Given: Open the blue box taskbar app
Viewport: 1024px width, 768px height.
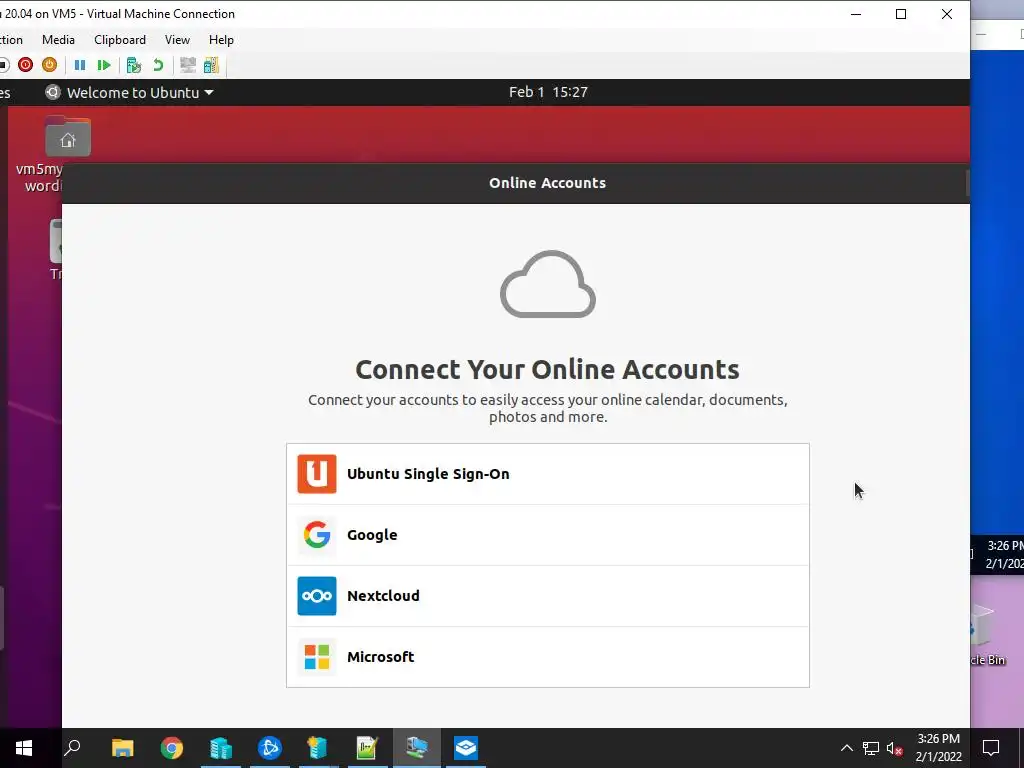Looking at the screenshot, I should pyautogui.click(x=466, y=748).
